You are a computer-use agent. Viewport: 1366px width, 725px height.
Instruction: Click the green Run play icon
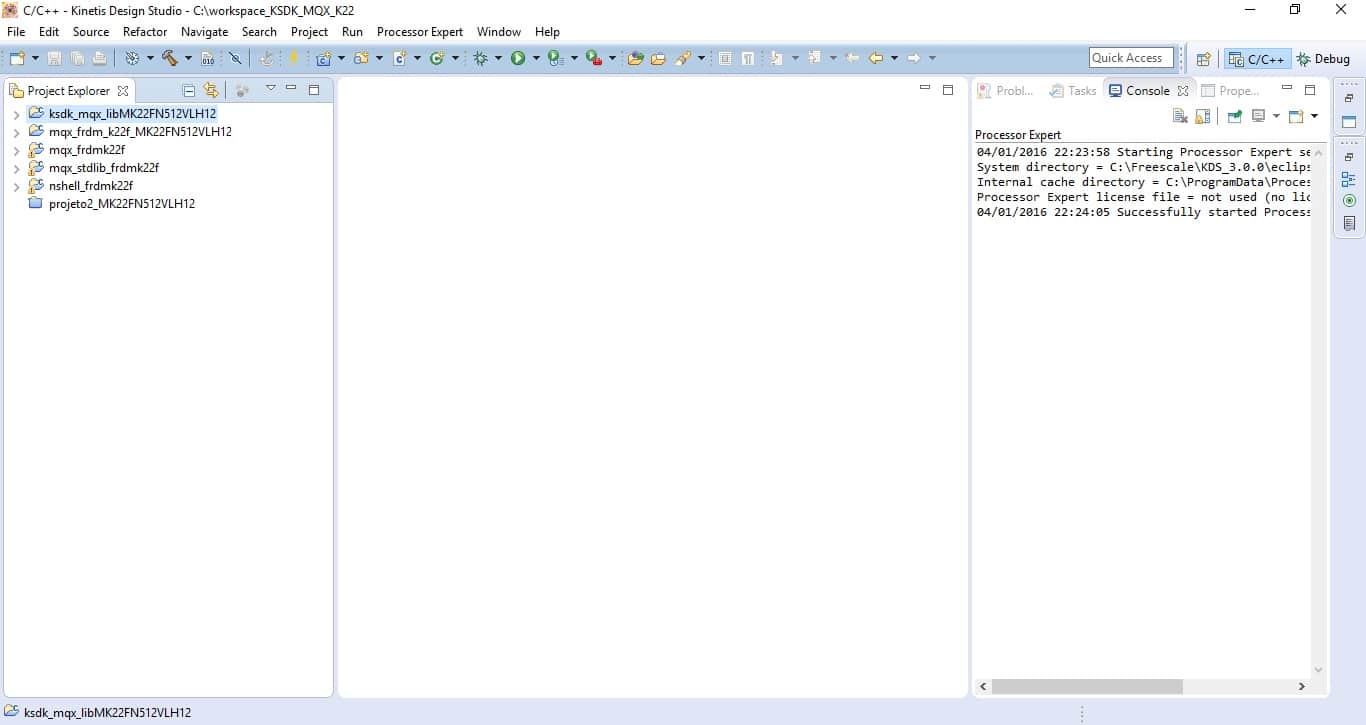point(518,58)
